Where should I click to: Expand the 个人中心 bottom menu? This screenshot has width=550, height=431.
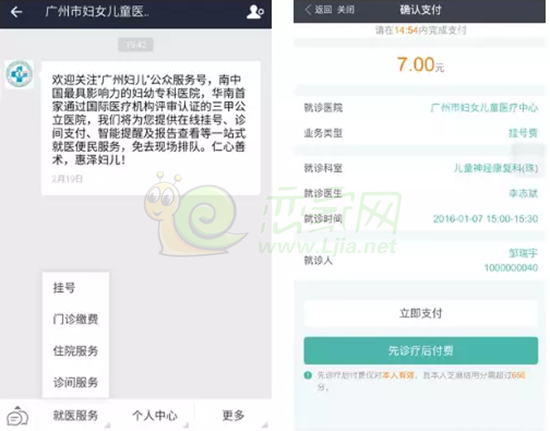click(x=155, y=416)
